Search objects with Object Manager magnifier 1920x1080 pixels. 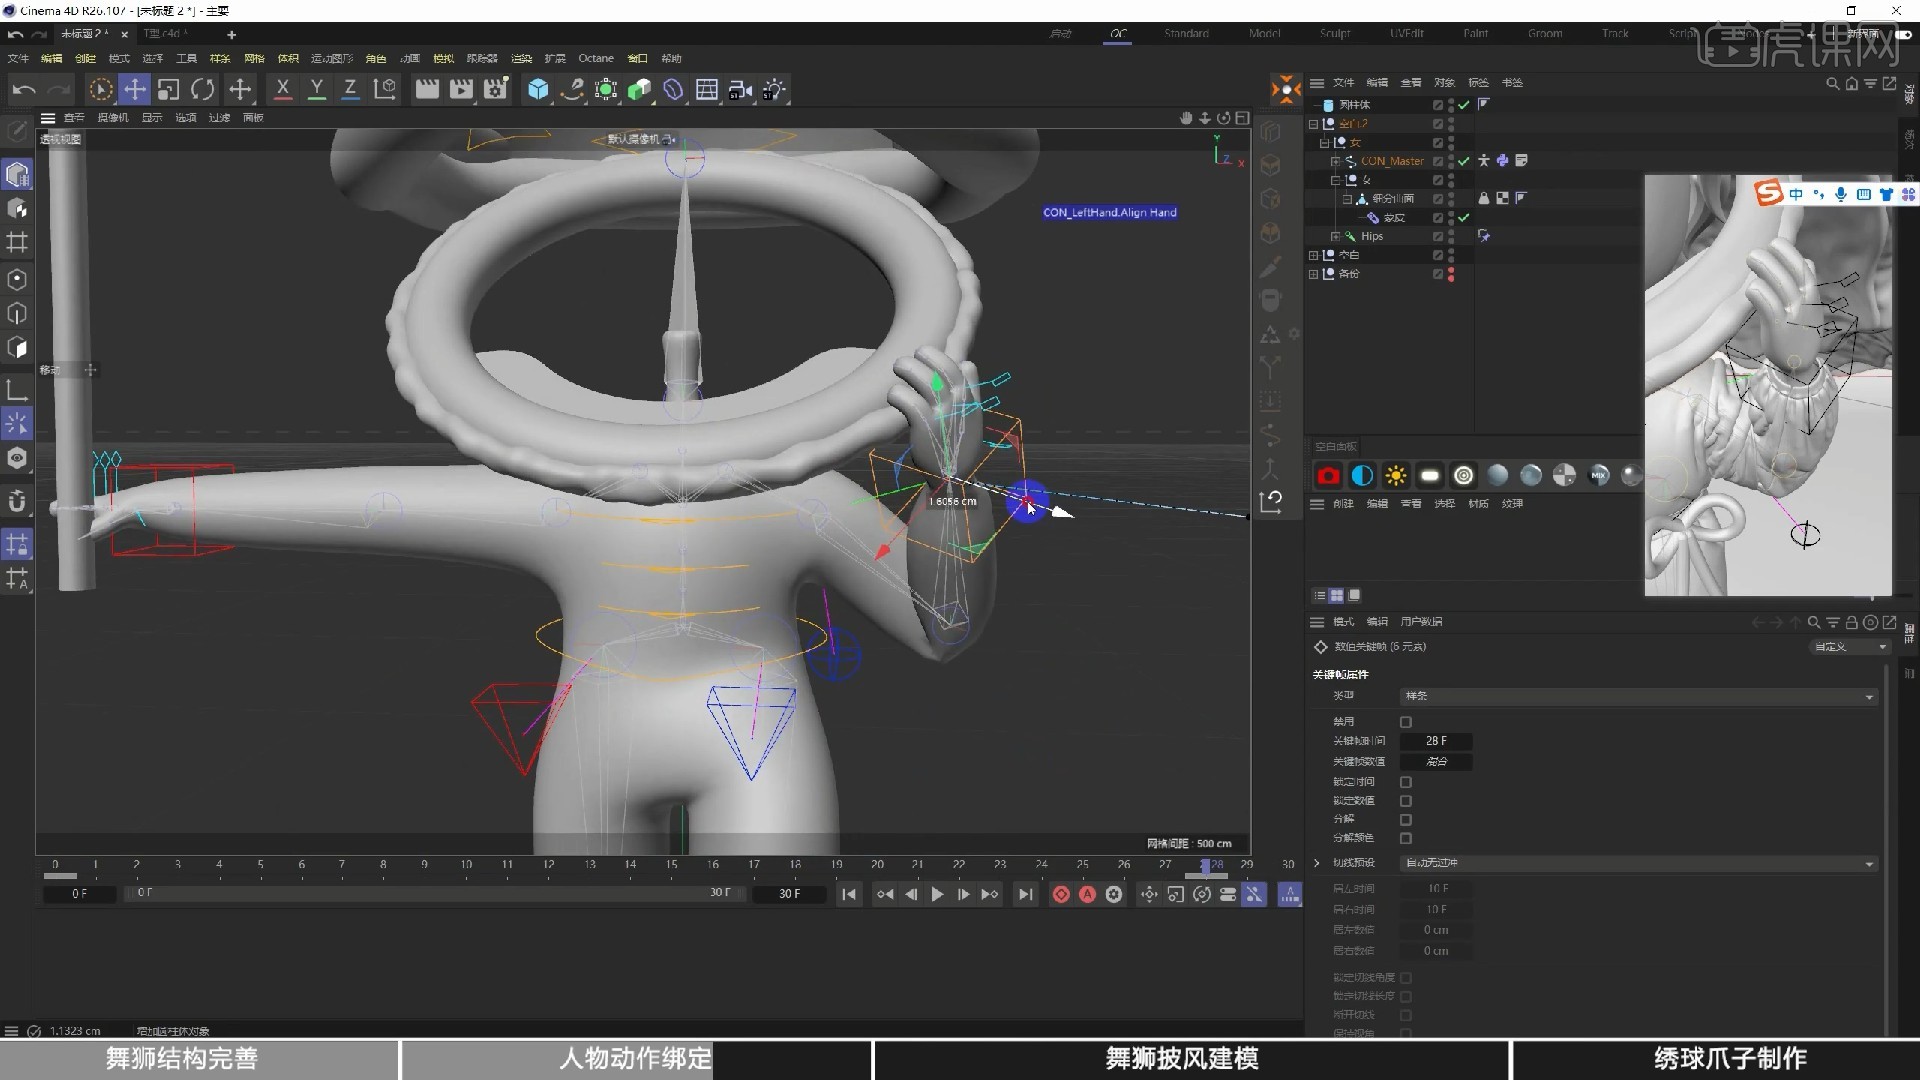[x=1833, y=83]
